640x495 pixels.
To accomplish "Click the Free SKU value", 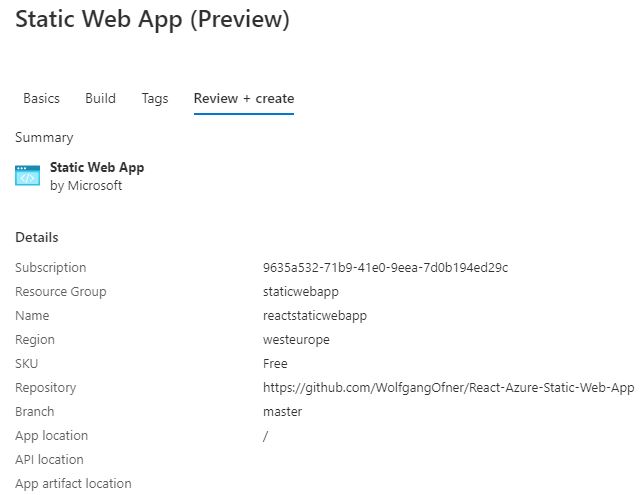I will coord(275,364).
